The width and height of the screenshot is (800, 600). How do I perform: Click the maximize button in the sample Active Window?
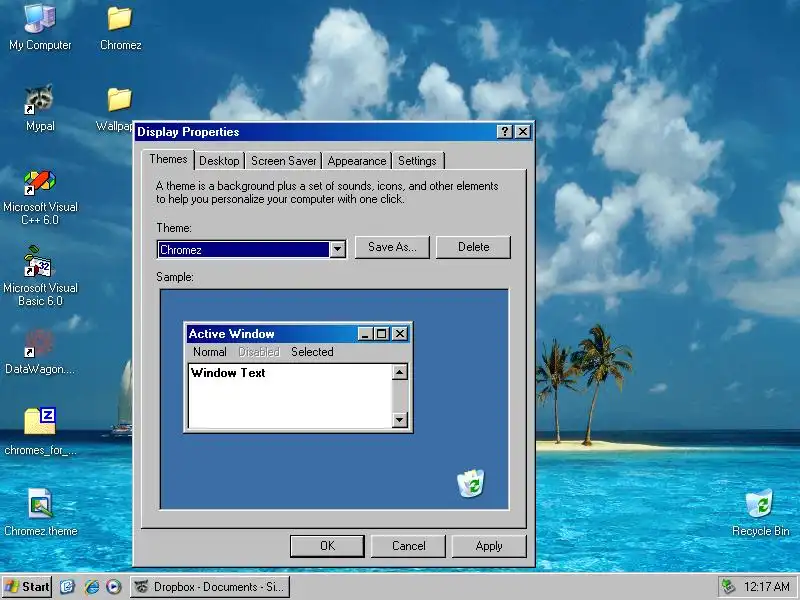(x=382, y=334)
